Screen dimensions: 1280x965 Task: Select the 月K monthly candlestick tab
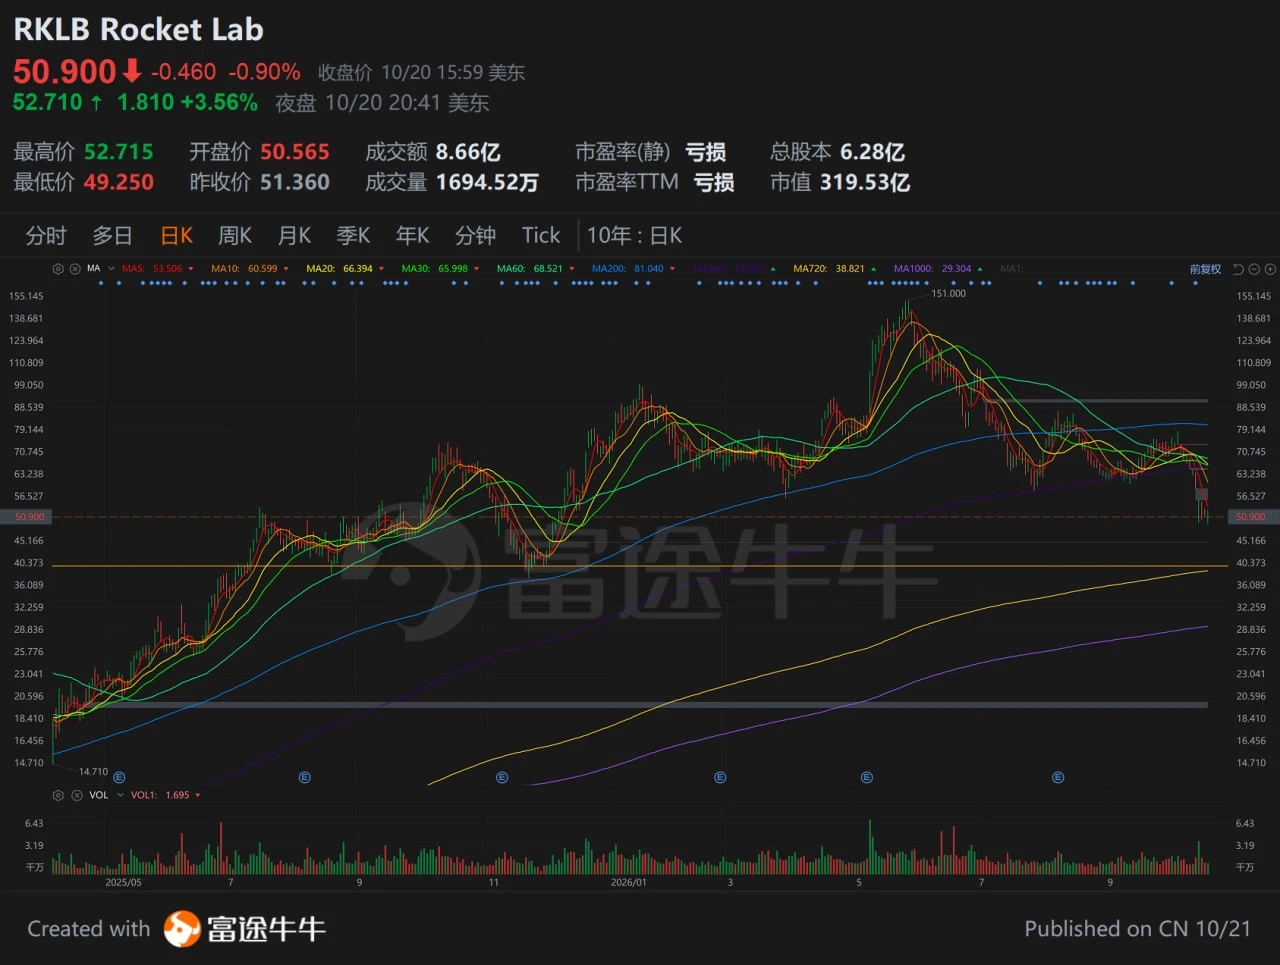point(294,236)
